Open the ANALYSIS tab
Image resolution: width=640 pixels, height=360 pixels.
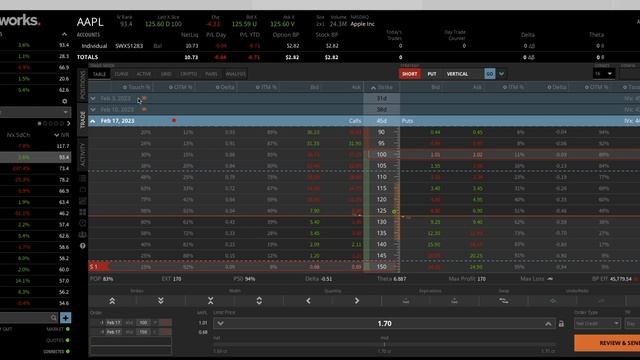pyautogui.click(x=236, y=74)
